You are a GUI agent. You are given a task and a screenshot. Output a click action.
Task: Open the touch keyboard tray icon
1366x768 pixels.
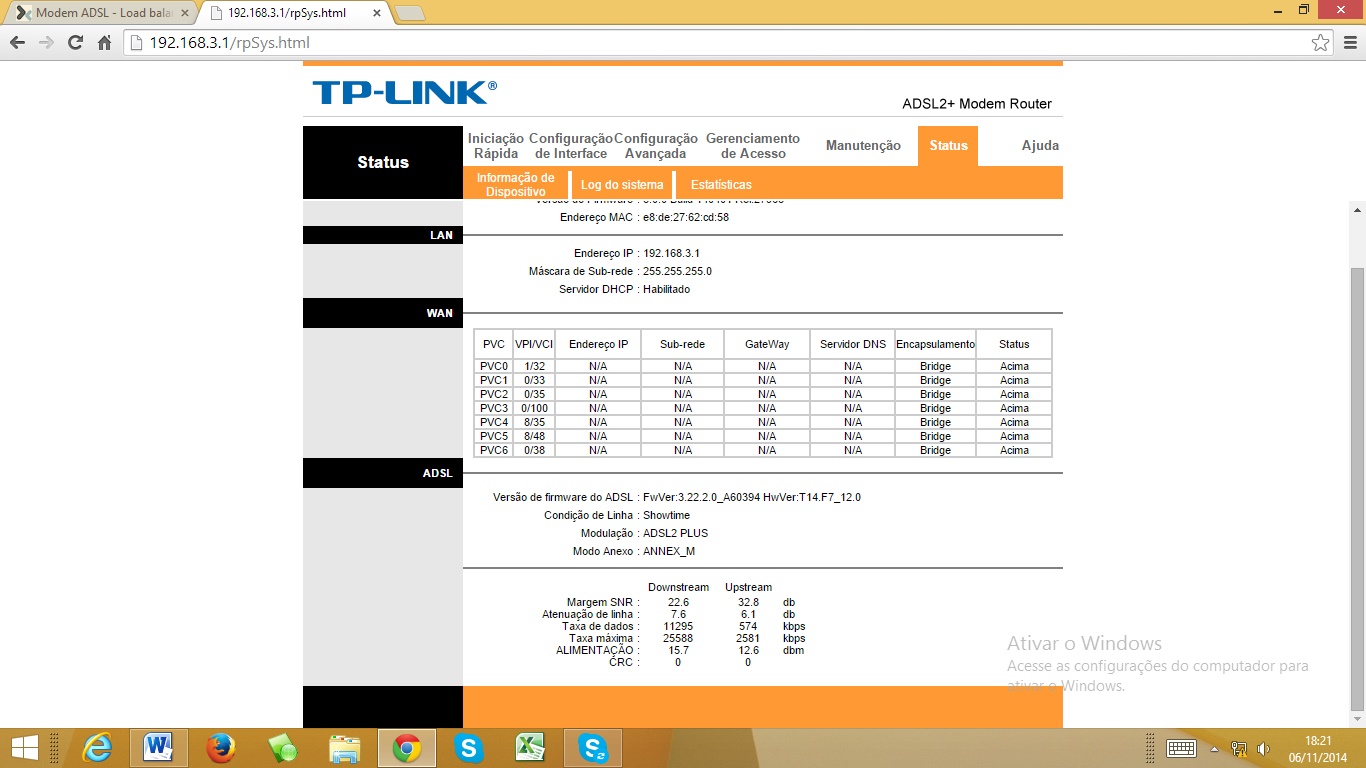[x=1181, y=748]
